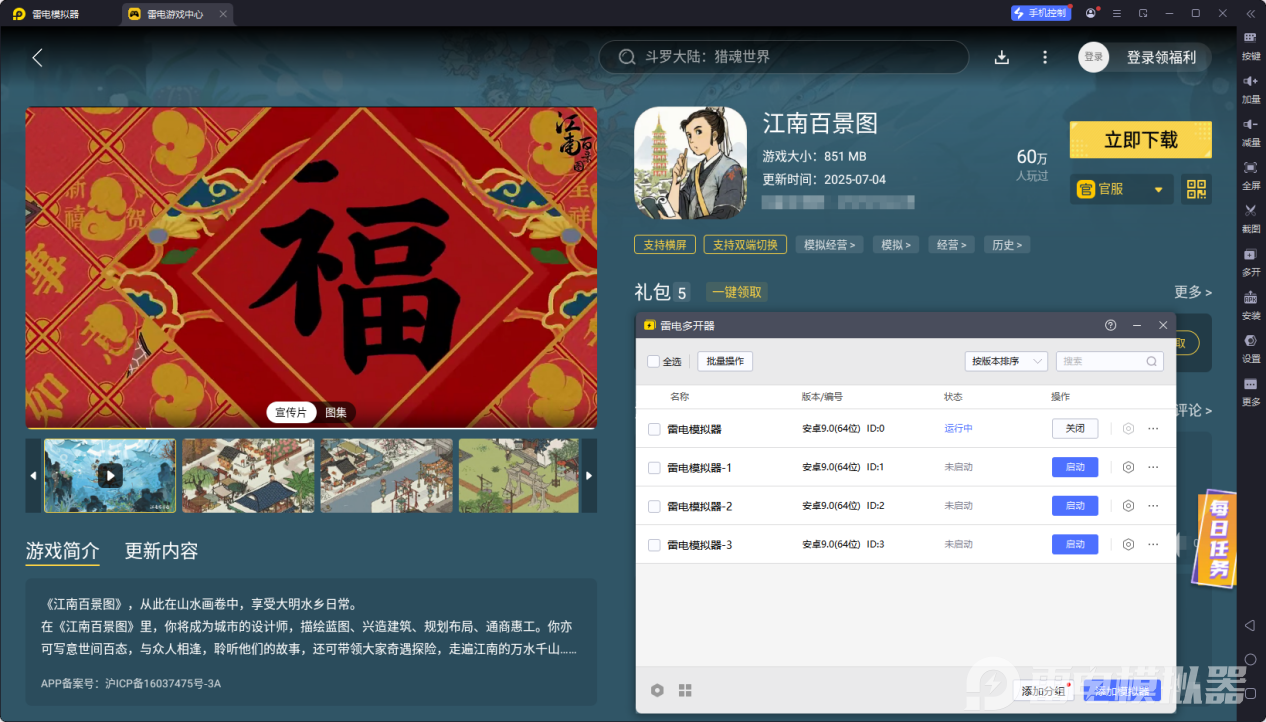Play the trailer video thumbnail

click(110, 475)
